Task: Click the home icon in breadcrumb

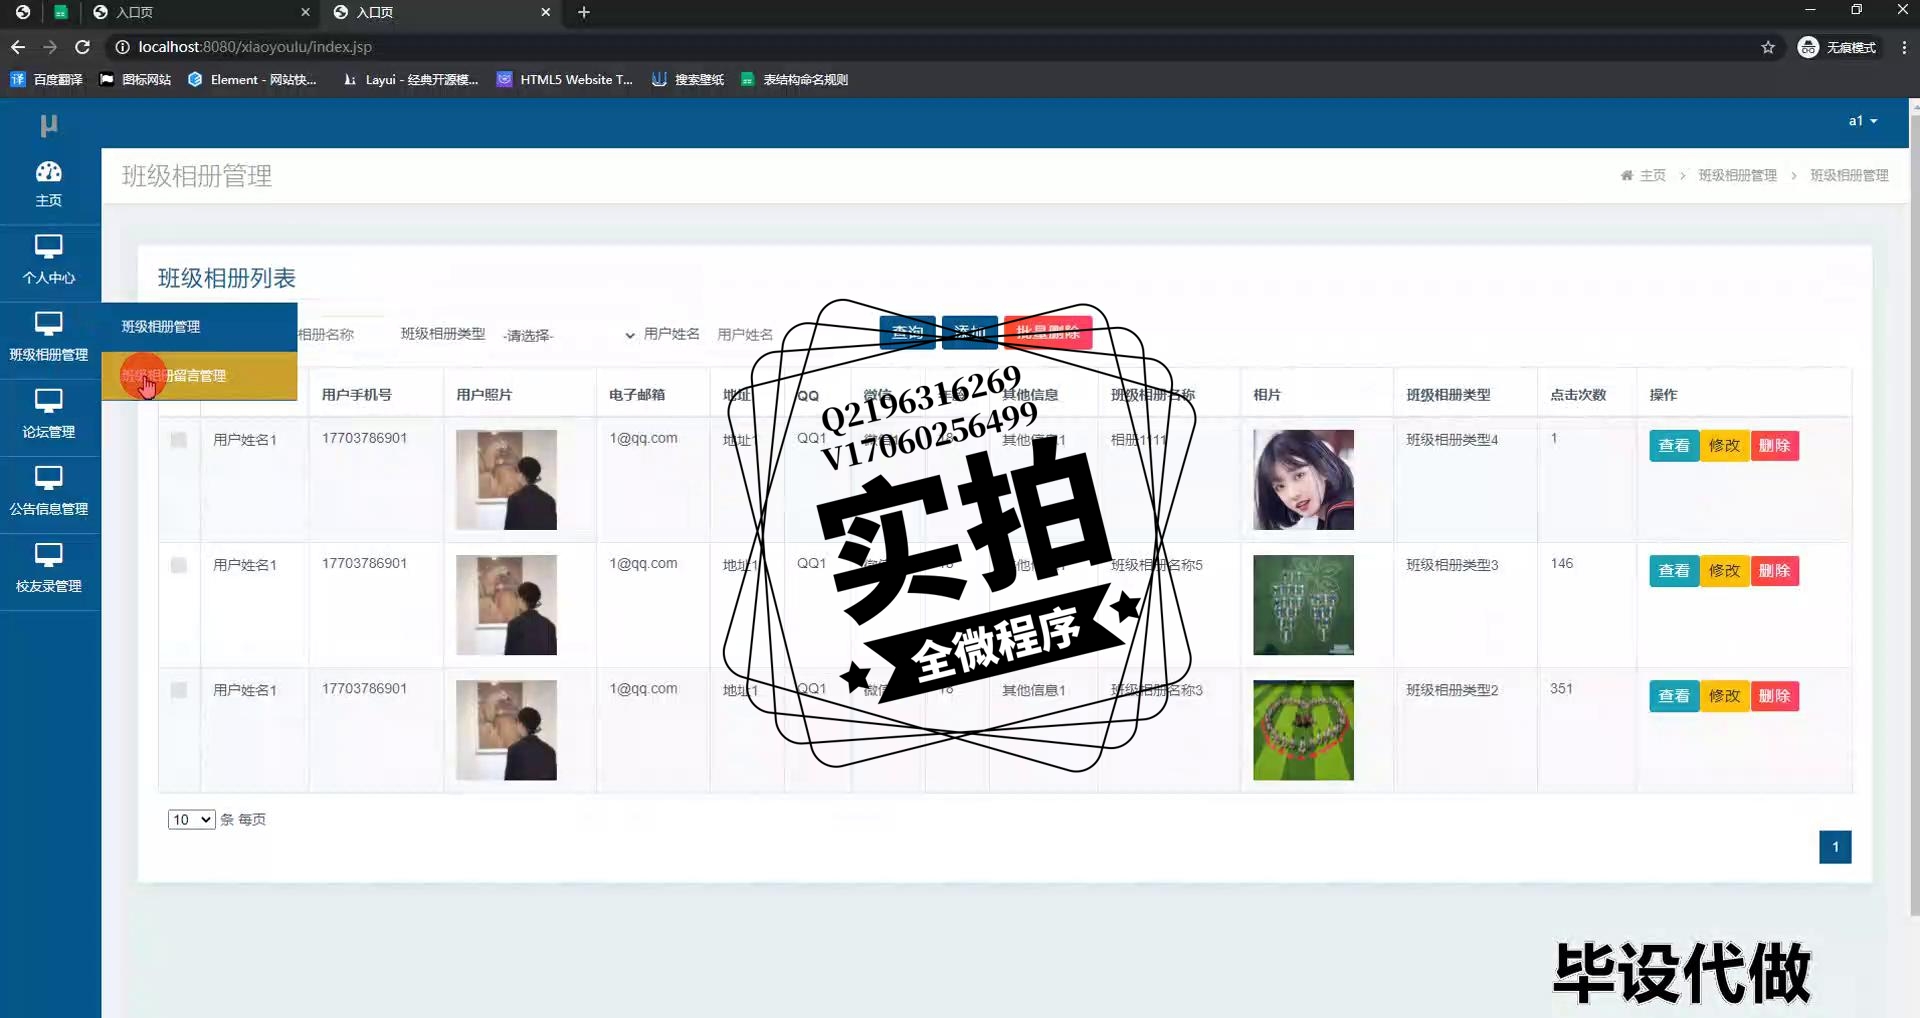Action: coord(1627,175)
